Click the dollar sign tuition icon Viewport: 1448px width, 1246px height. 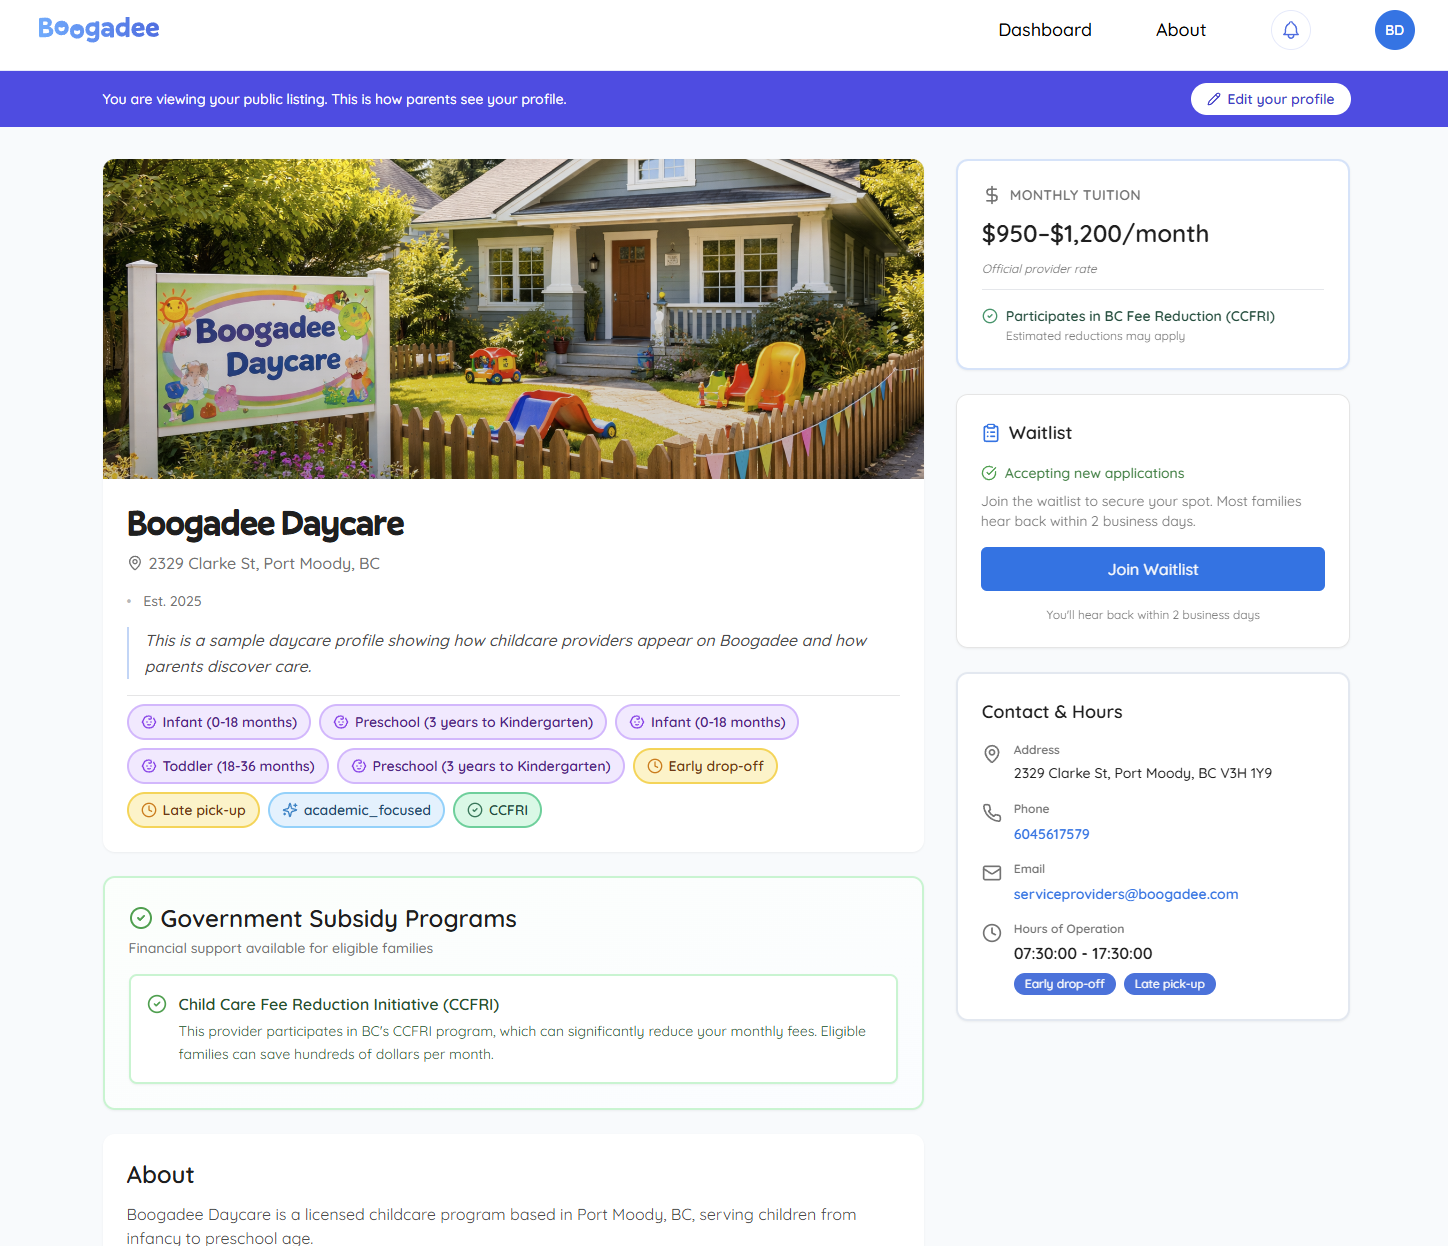[x=991, y=195]
